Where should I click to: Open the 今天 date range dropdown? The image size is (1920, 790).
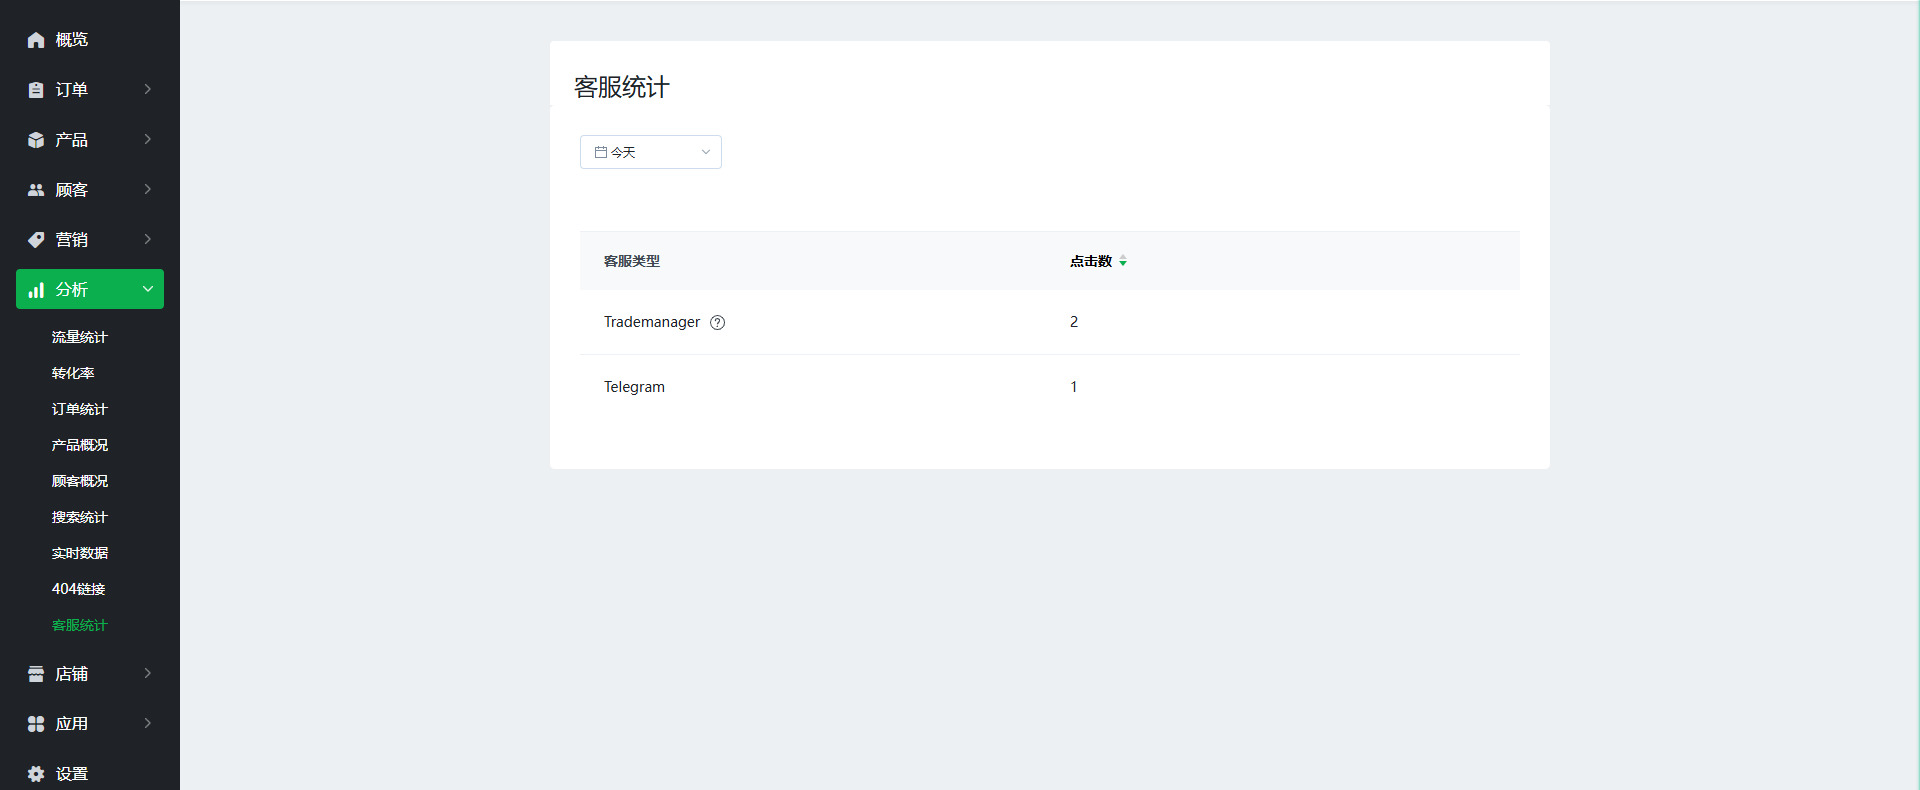click(650, 152)
